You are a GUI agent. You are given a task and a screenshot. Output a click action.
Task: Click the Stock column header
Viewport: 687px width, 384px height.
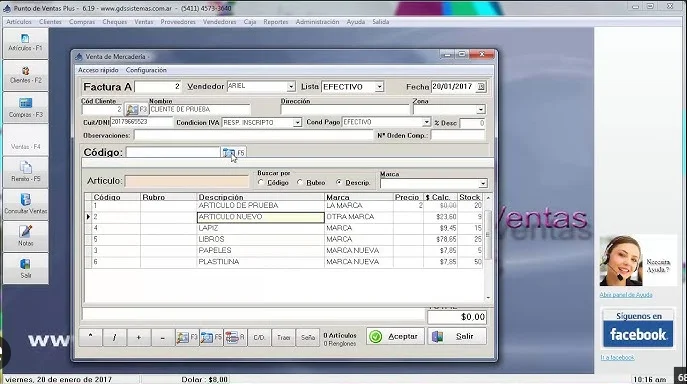(x=470, y=197)
